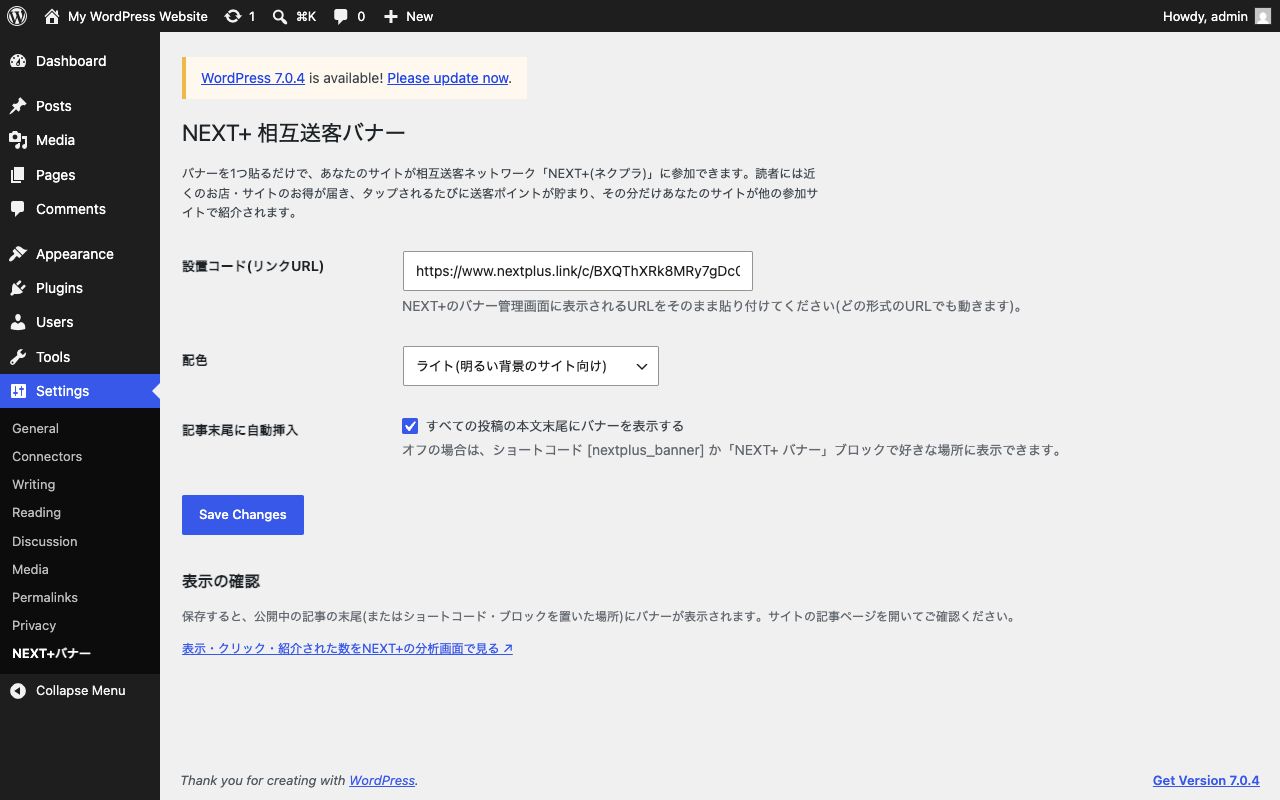
Task: Click the Appearance paintbrush icon
Action: point(18,254)
